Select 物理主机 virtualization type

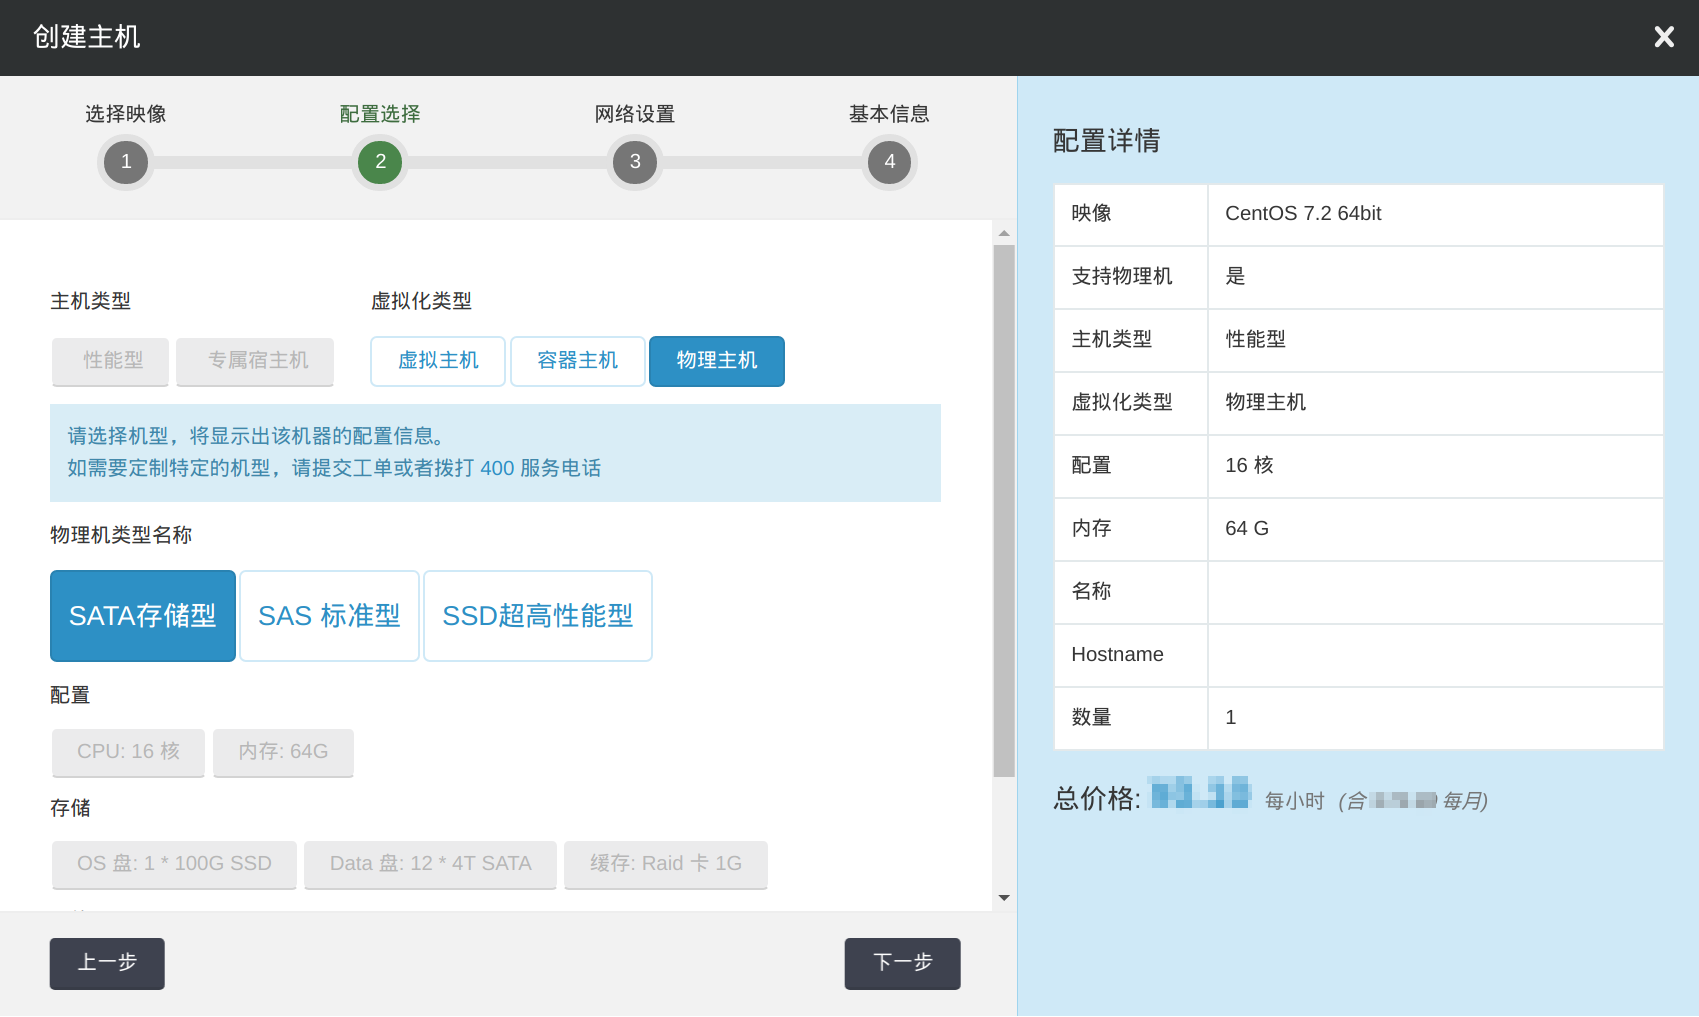pyautogui.click(x=716, y=361)
